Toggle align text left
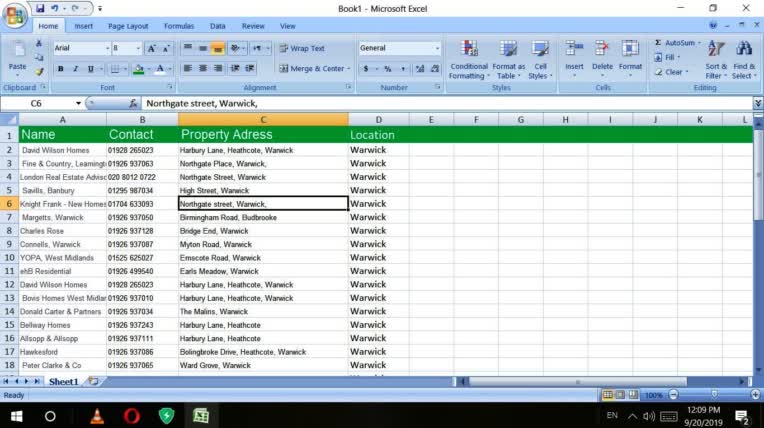 pos(188,68)
